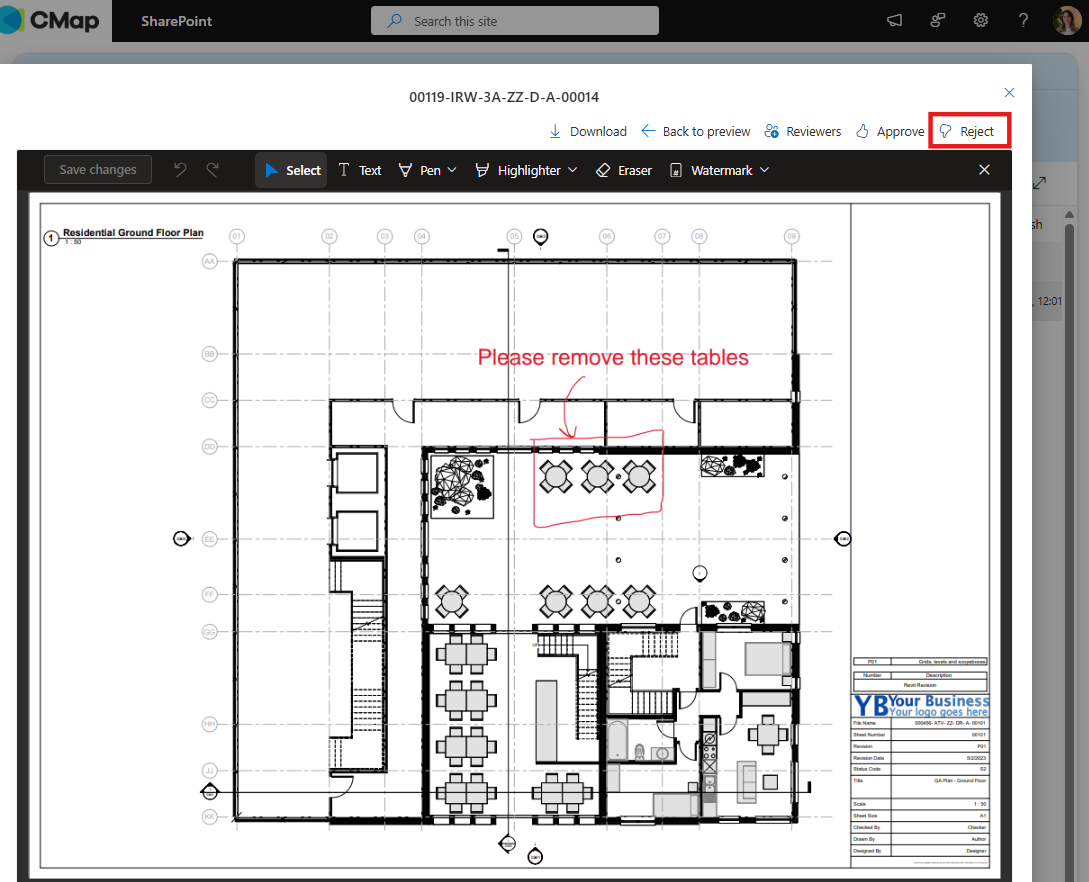Screen dimensions: 1089x882
Task: Click the Eraser icon
Action: [603, 170]
